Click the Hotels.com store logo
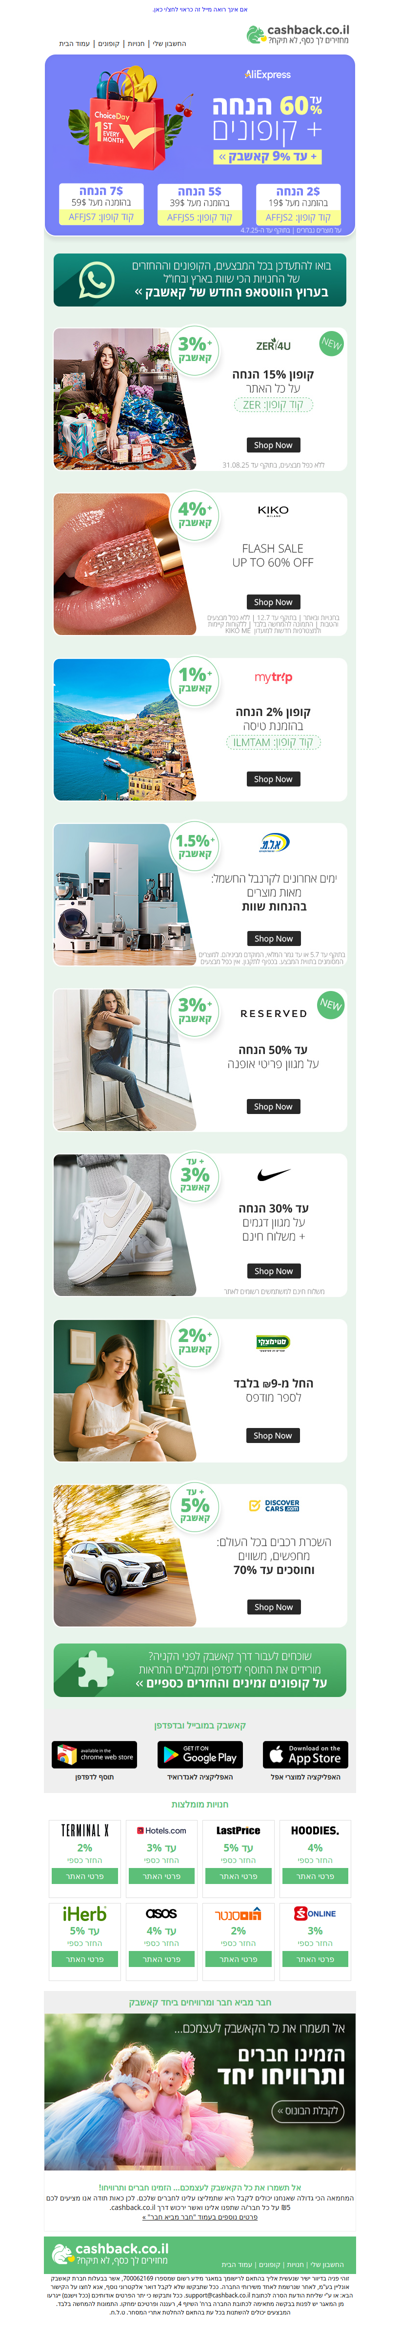This screenshot has width=400, height=2336. coord(161,1830)
